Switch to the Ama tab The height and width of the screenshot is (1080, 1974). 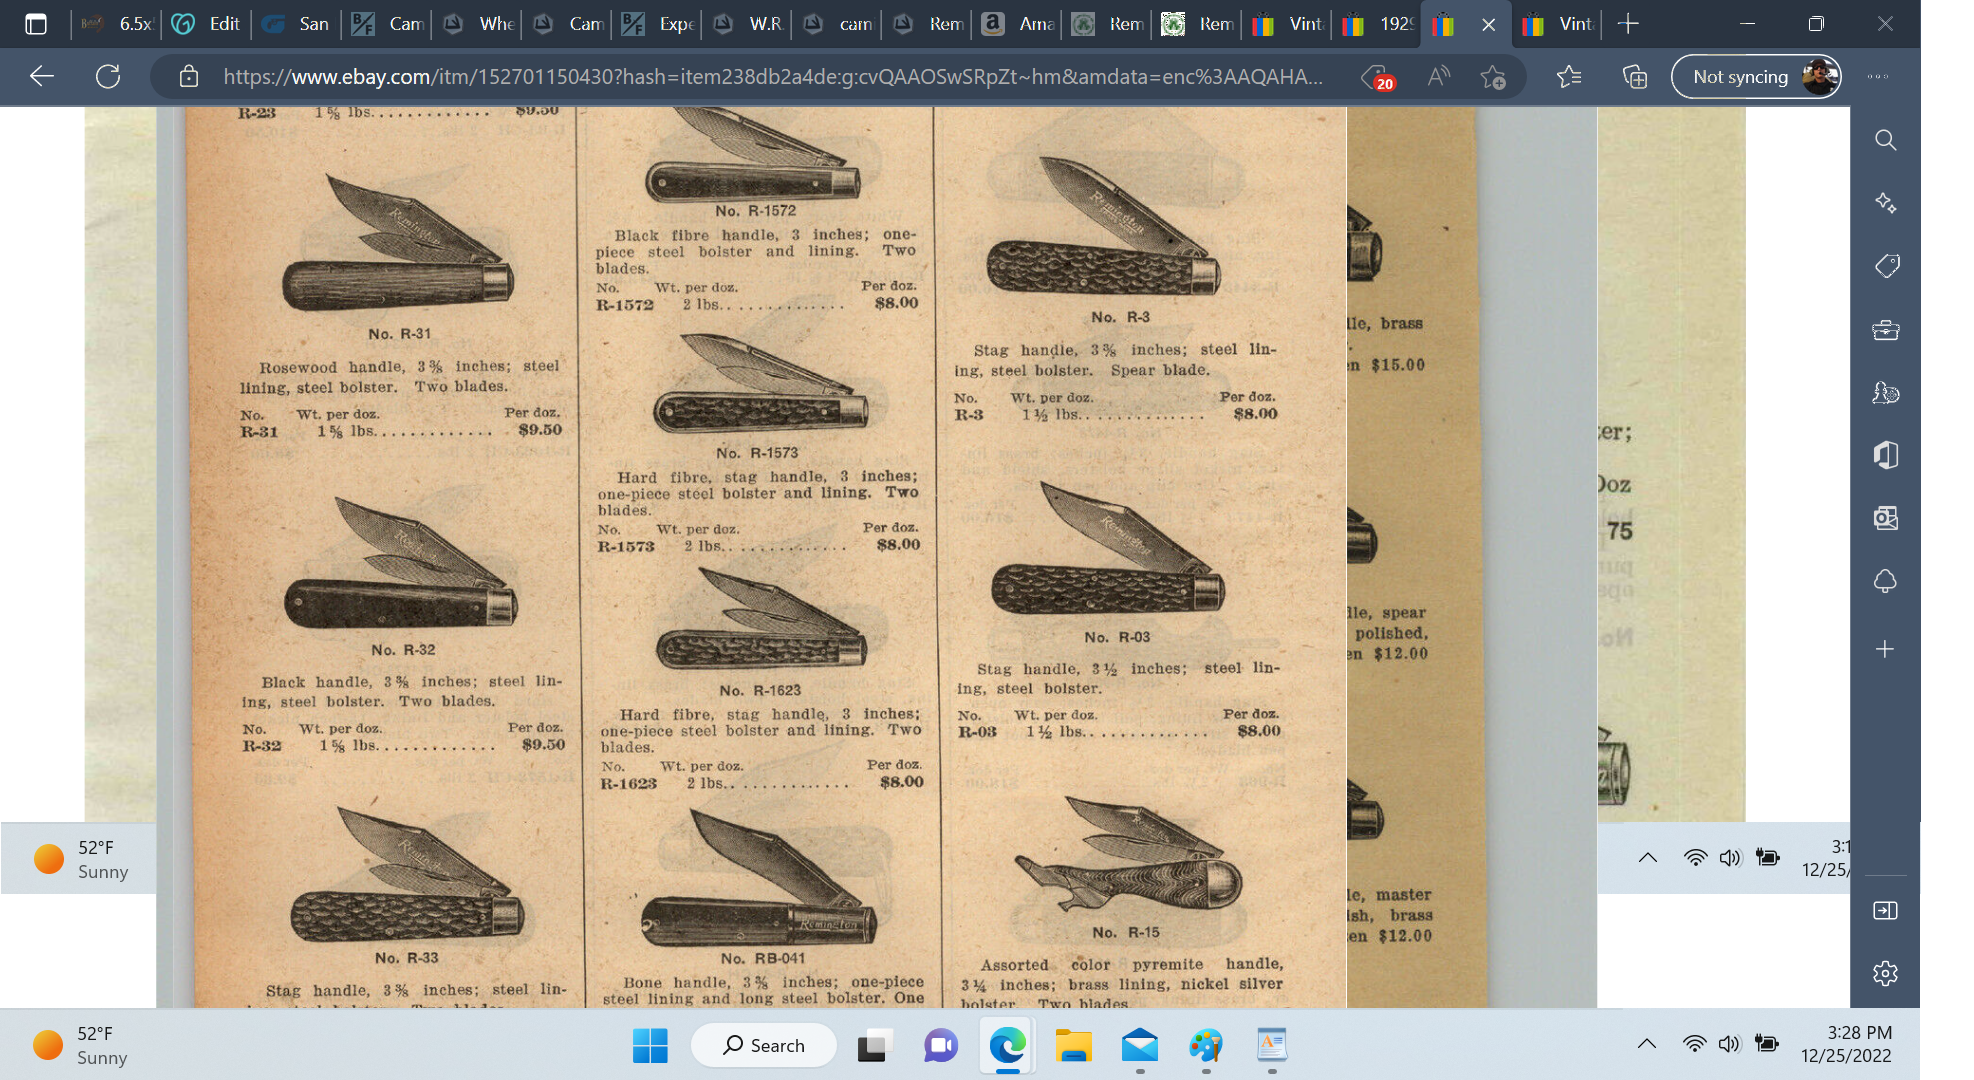[1016, 24]
